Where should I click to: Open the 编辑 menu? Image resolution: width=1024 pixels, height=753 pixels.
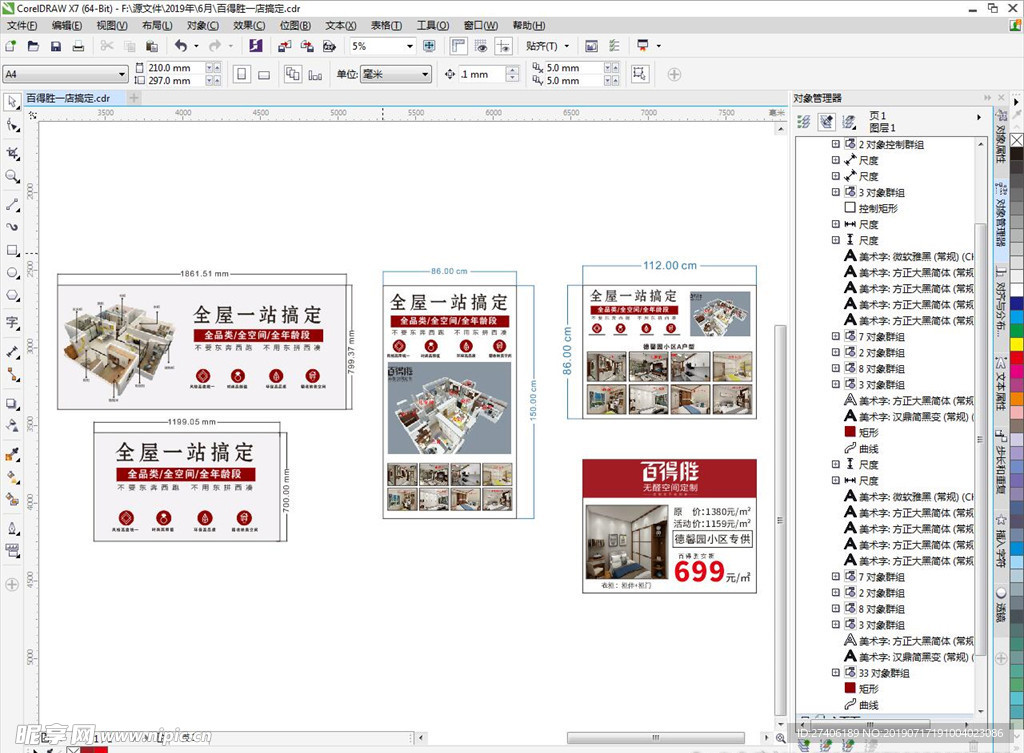pyautogui.click(x=67, y=25)
